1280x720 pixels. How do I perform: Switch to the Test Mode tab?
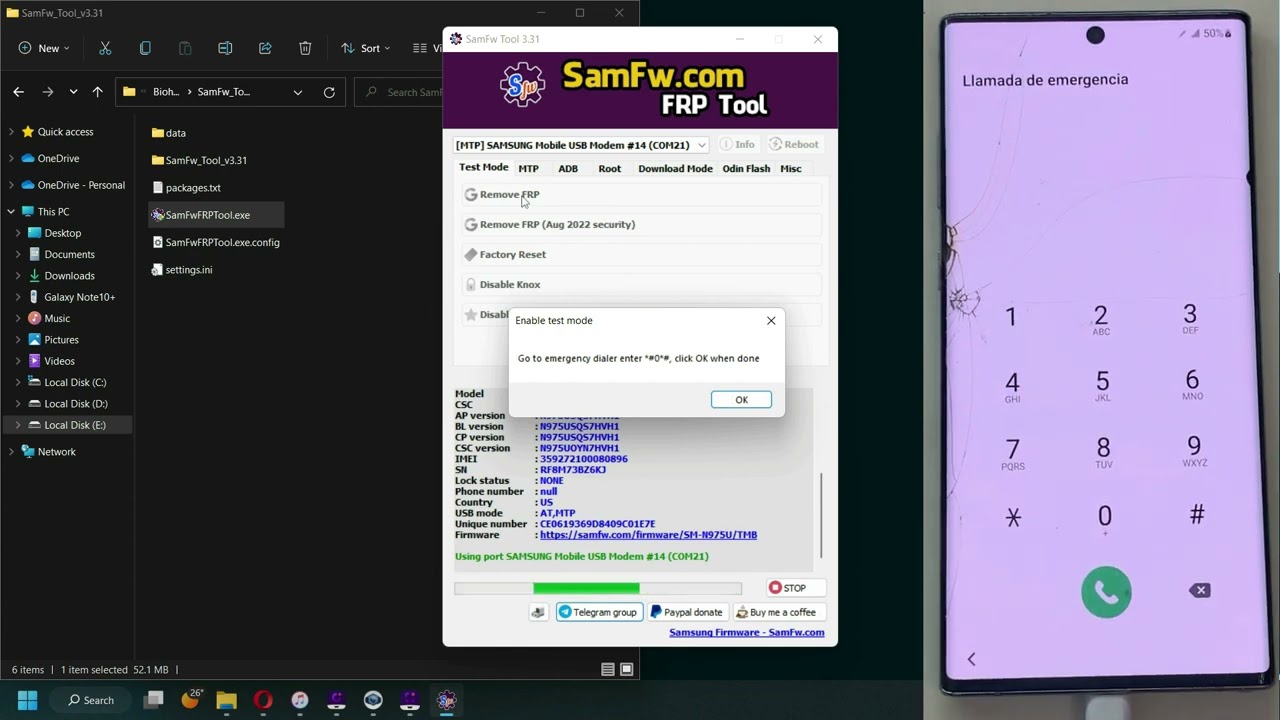tap(483, 168)
